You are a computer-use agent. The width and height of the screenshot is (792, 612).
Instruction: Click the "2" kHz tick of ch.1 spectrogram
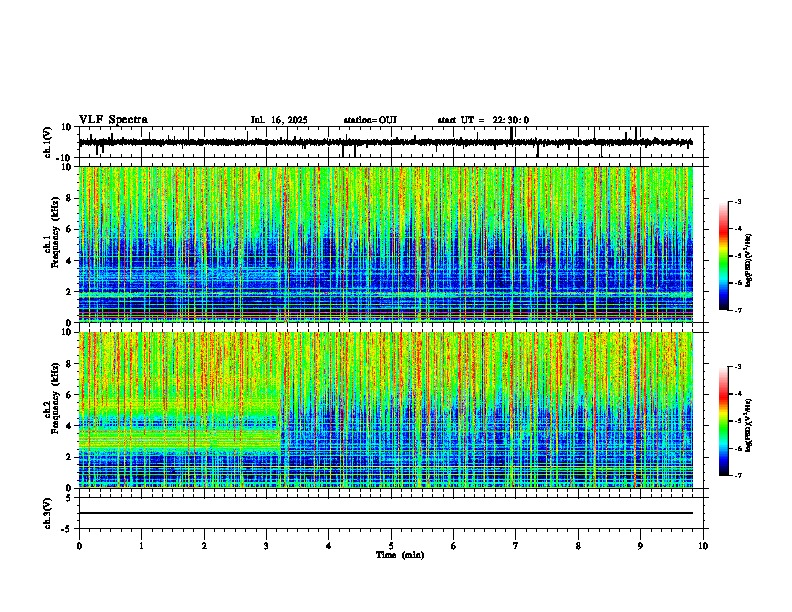[70, 291]
